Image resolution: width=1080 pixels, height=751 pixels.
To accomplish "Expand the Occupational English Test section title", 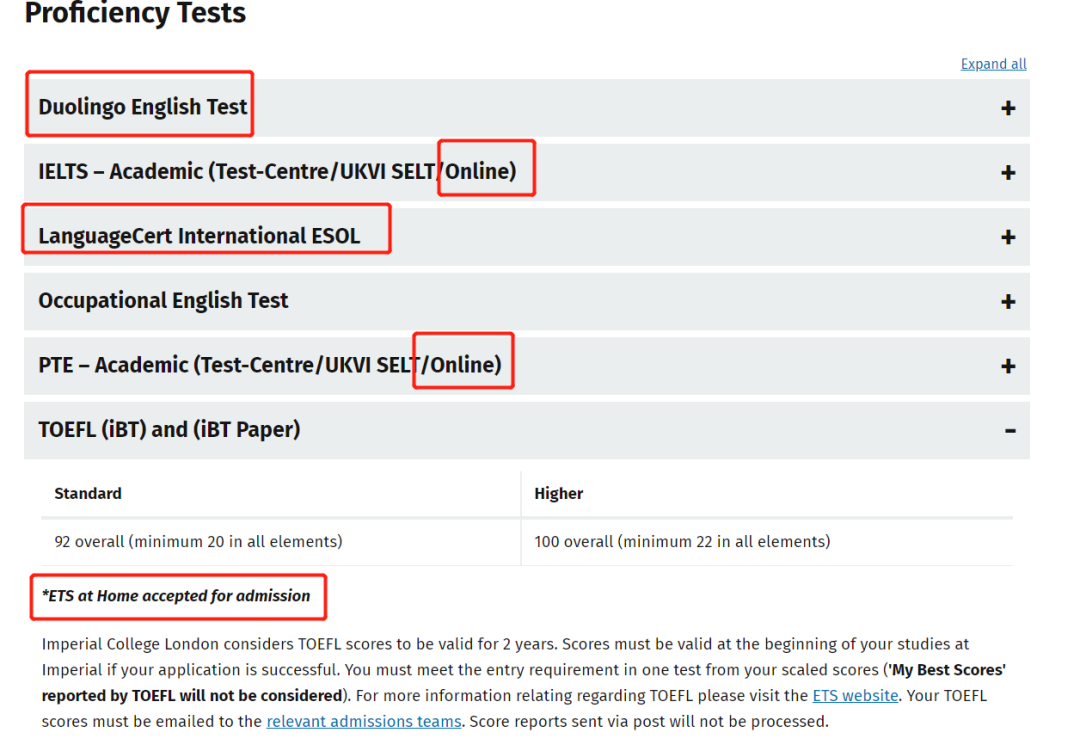I will [163, 300].
